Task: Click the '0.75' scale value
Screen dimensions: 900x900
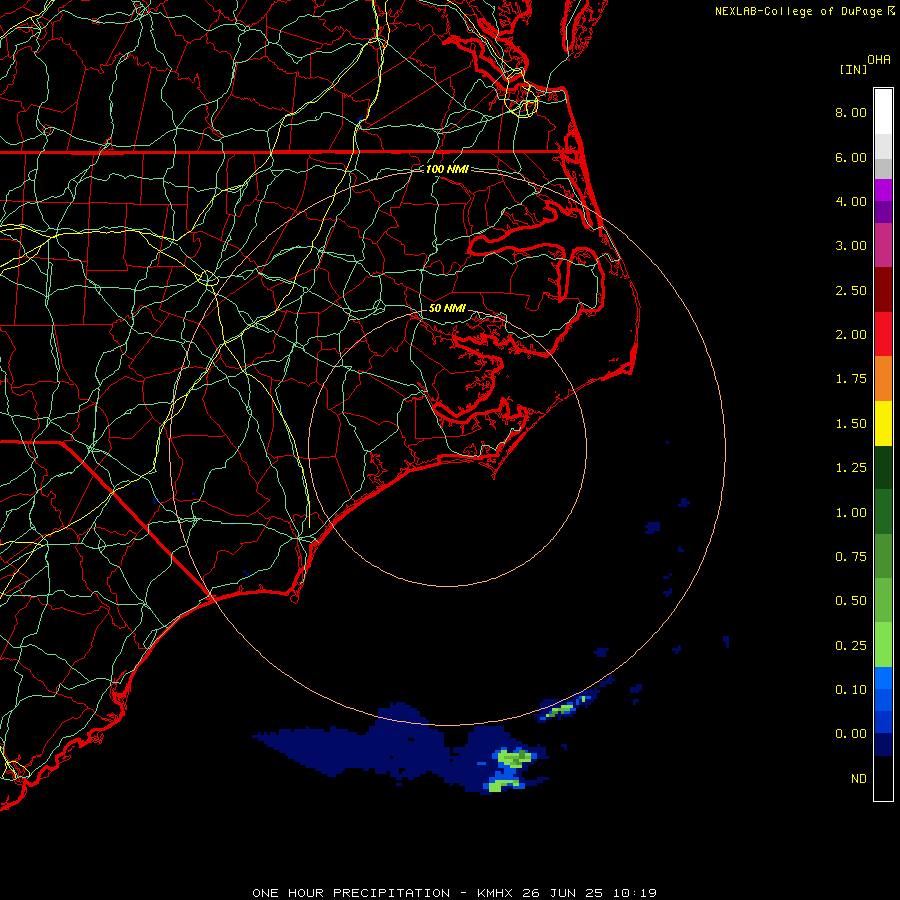Action: click(x=851, y=557)
